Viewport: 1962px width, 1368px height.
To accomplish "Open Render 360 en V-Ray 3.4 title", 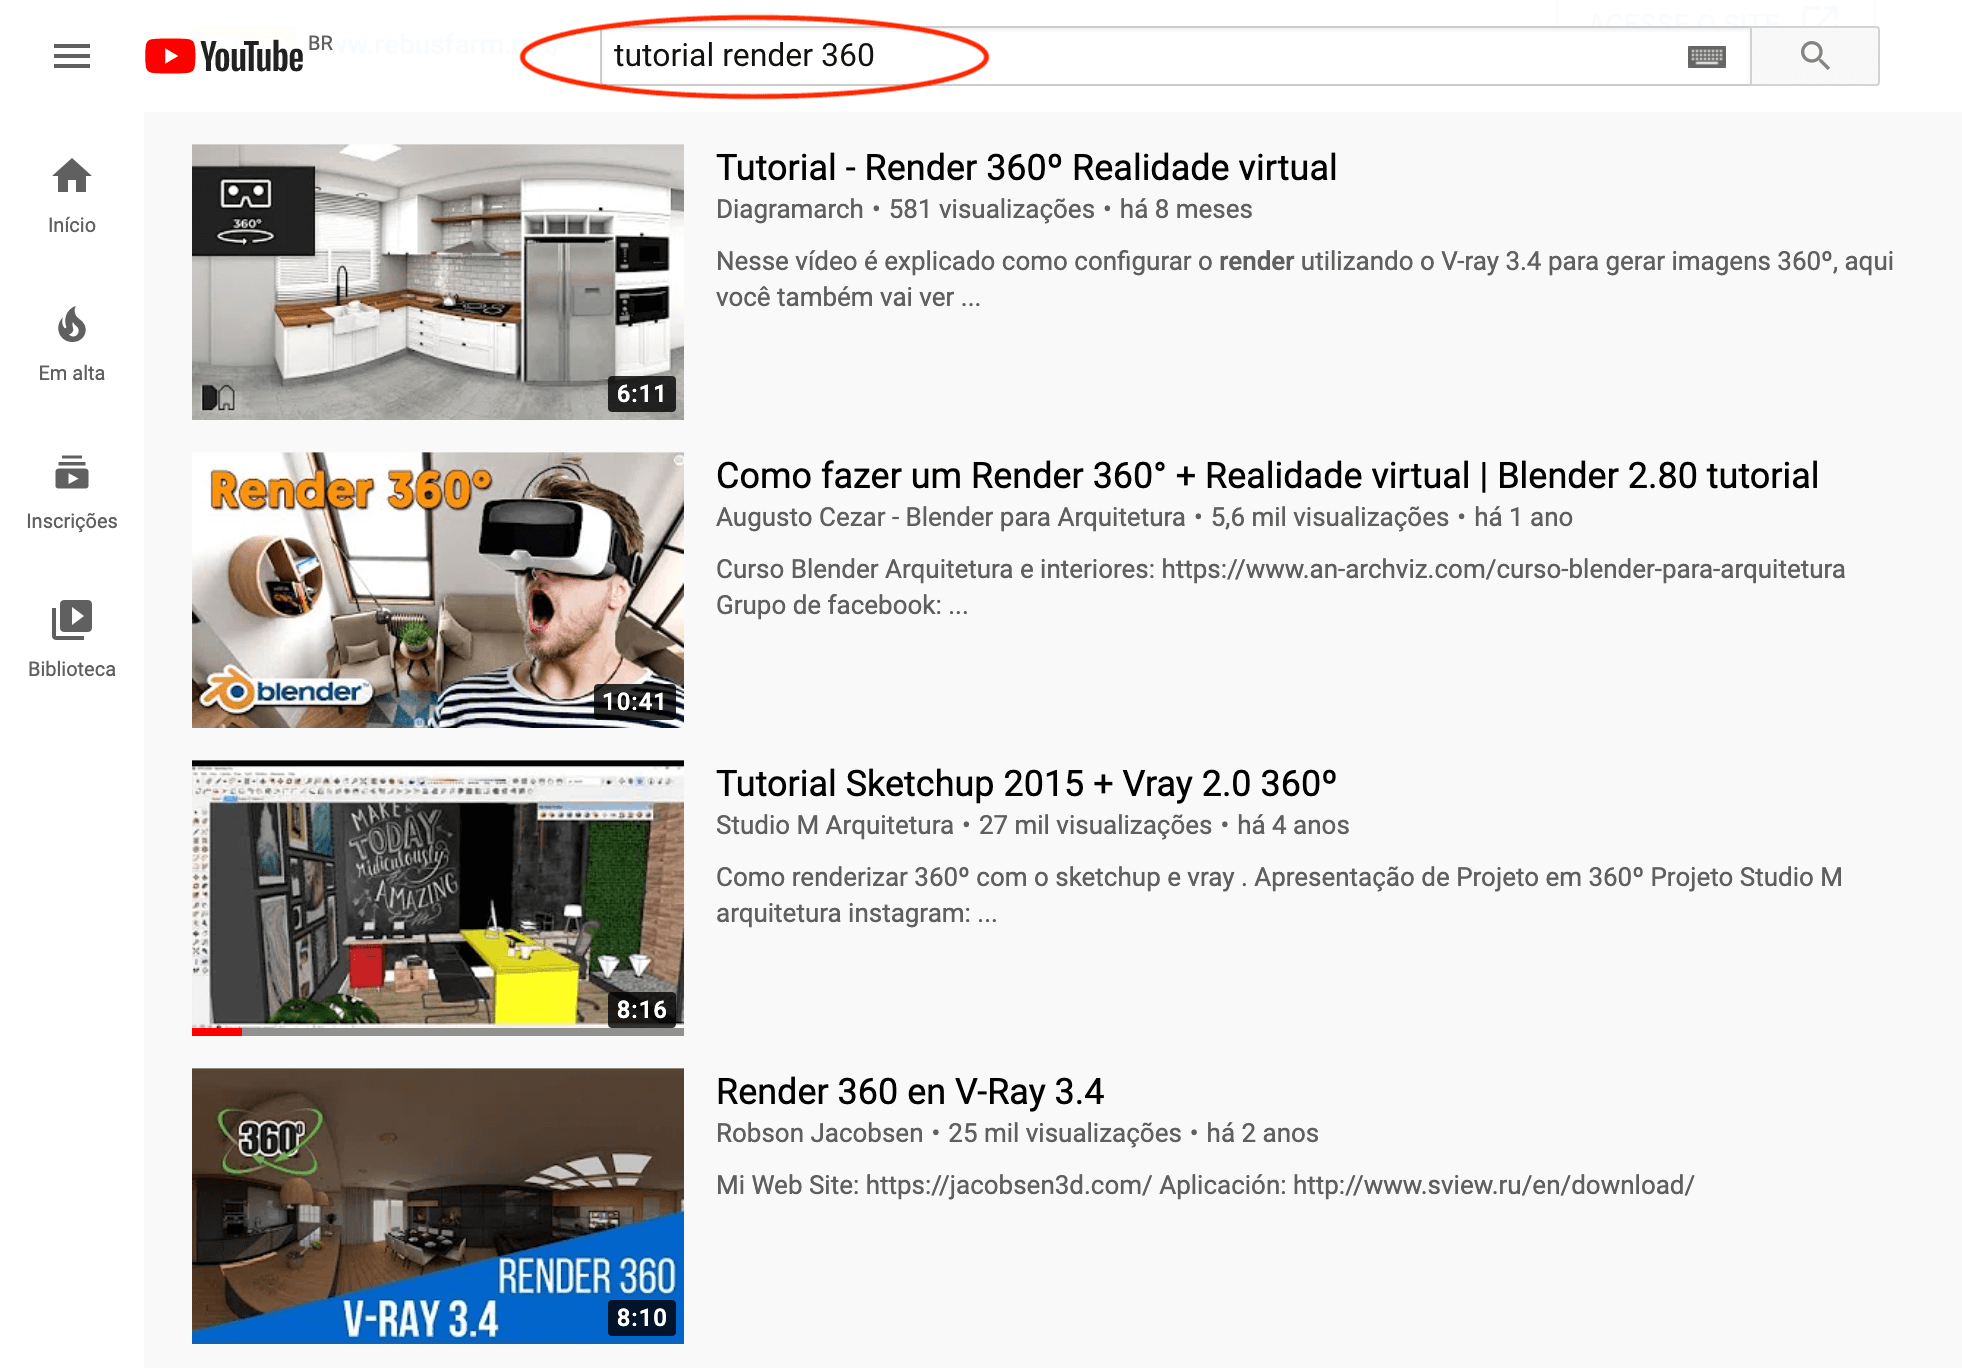I will pyautogui.click(x=910, y=1092).
